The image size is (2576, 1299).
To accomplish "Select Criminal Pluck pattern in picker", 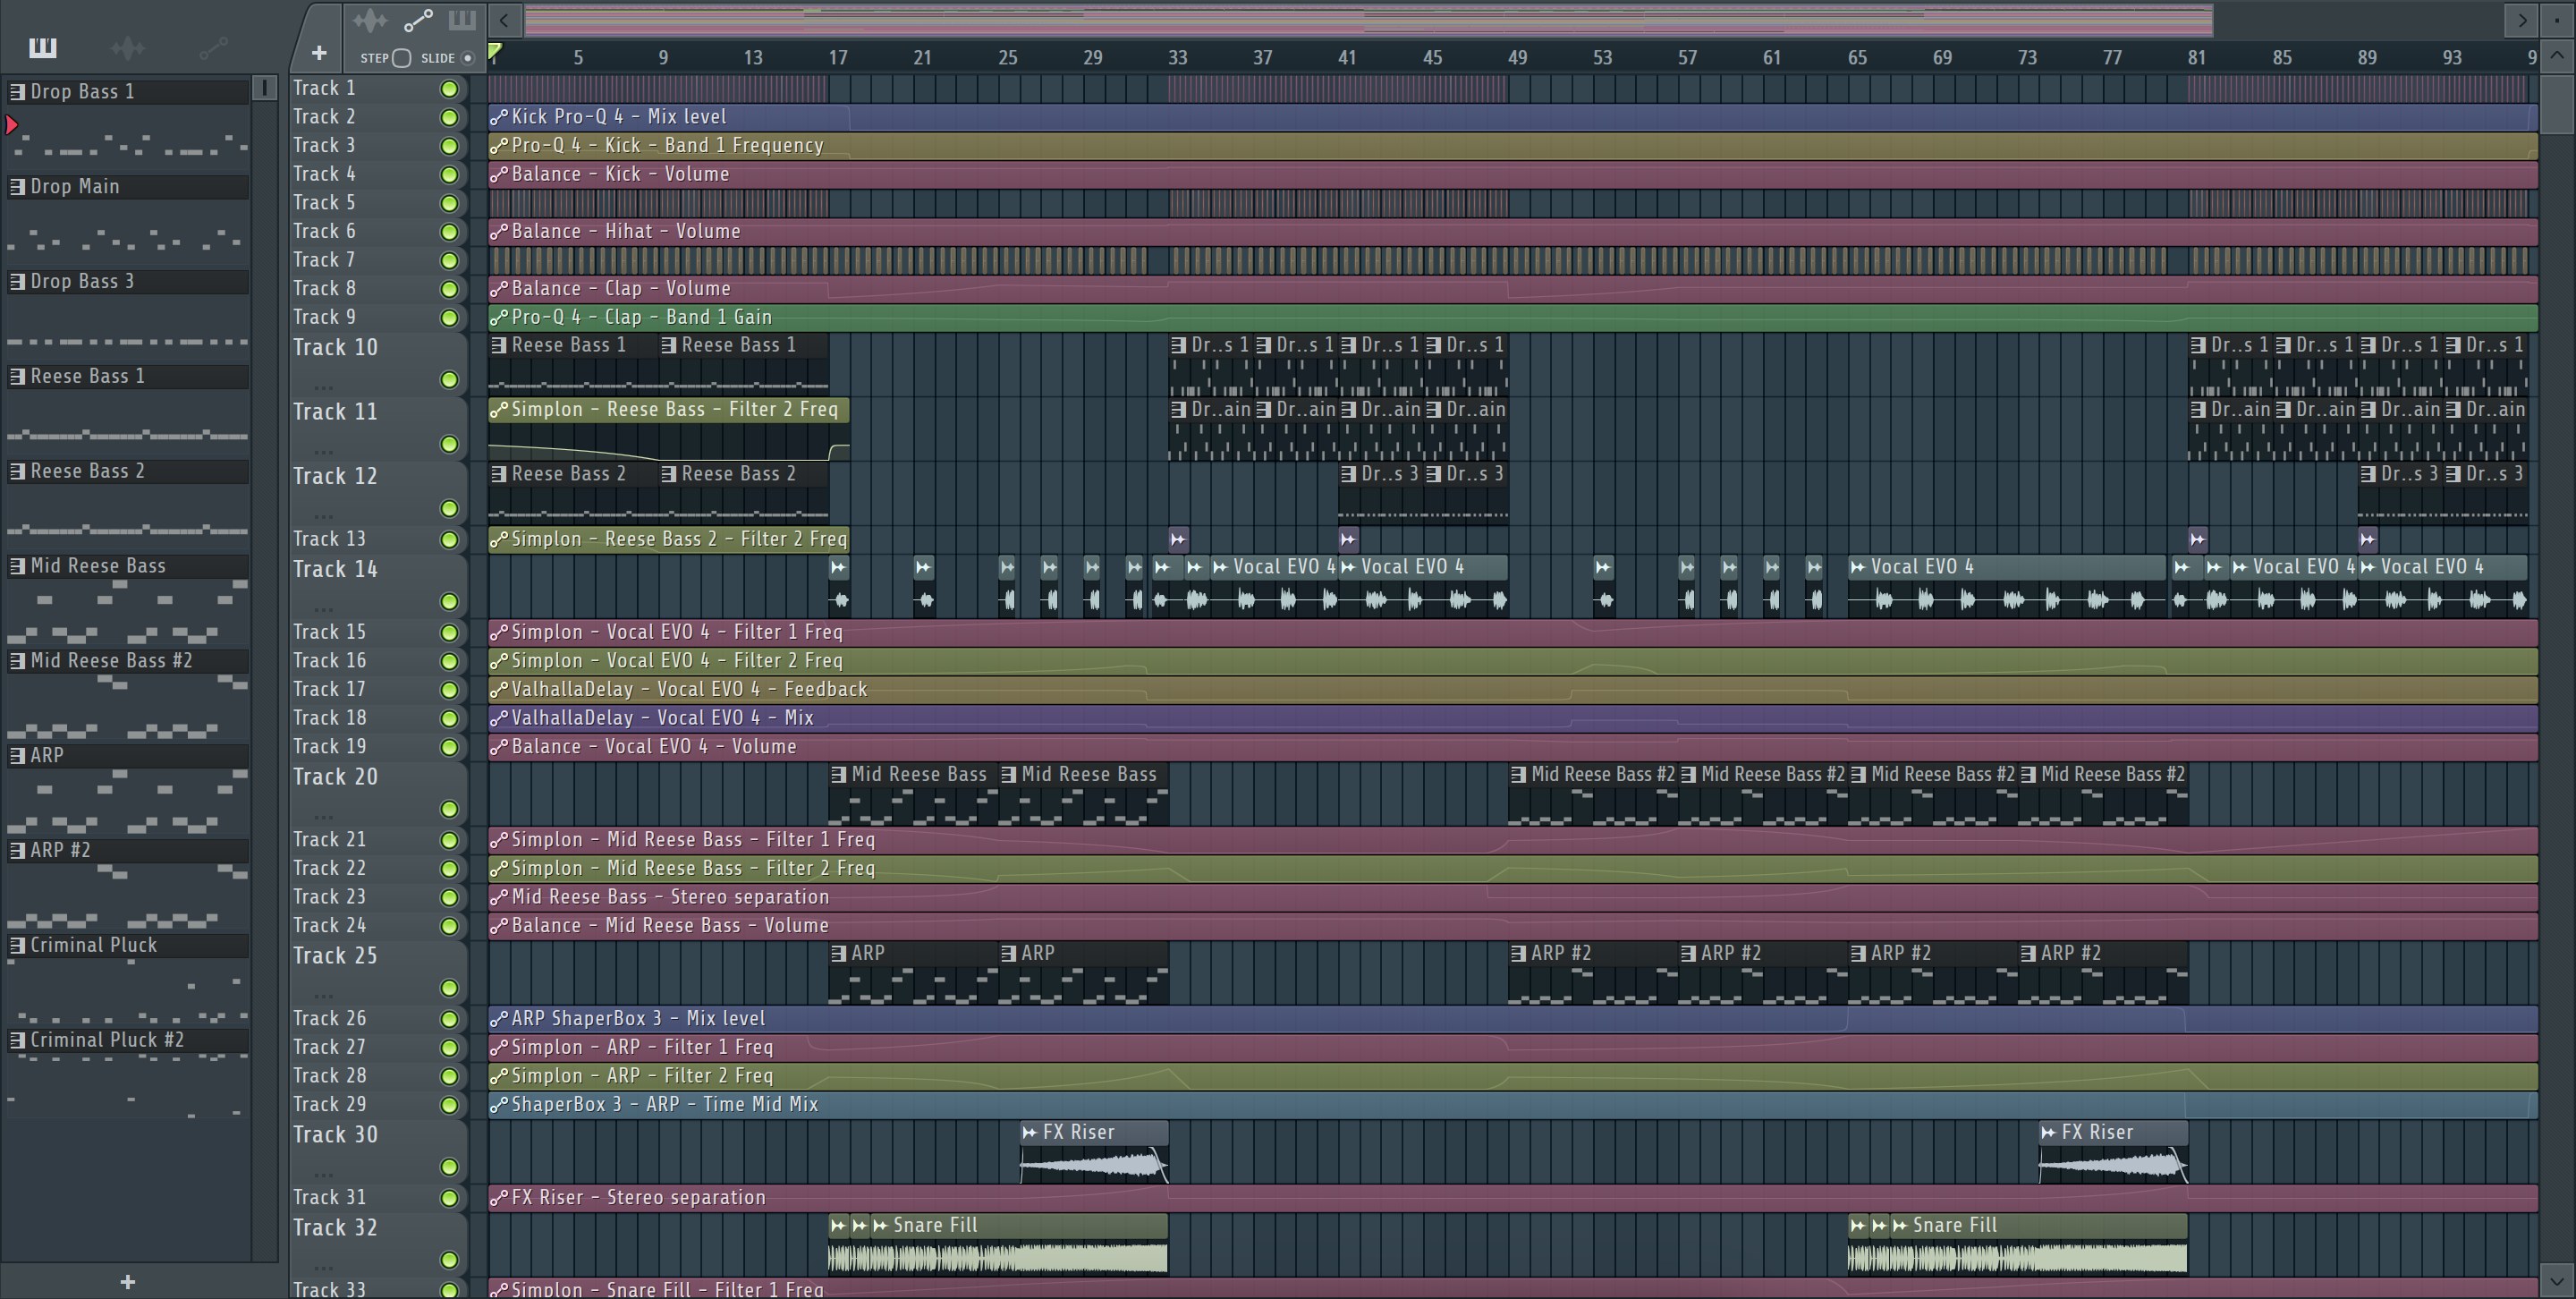I will point(128,946).
